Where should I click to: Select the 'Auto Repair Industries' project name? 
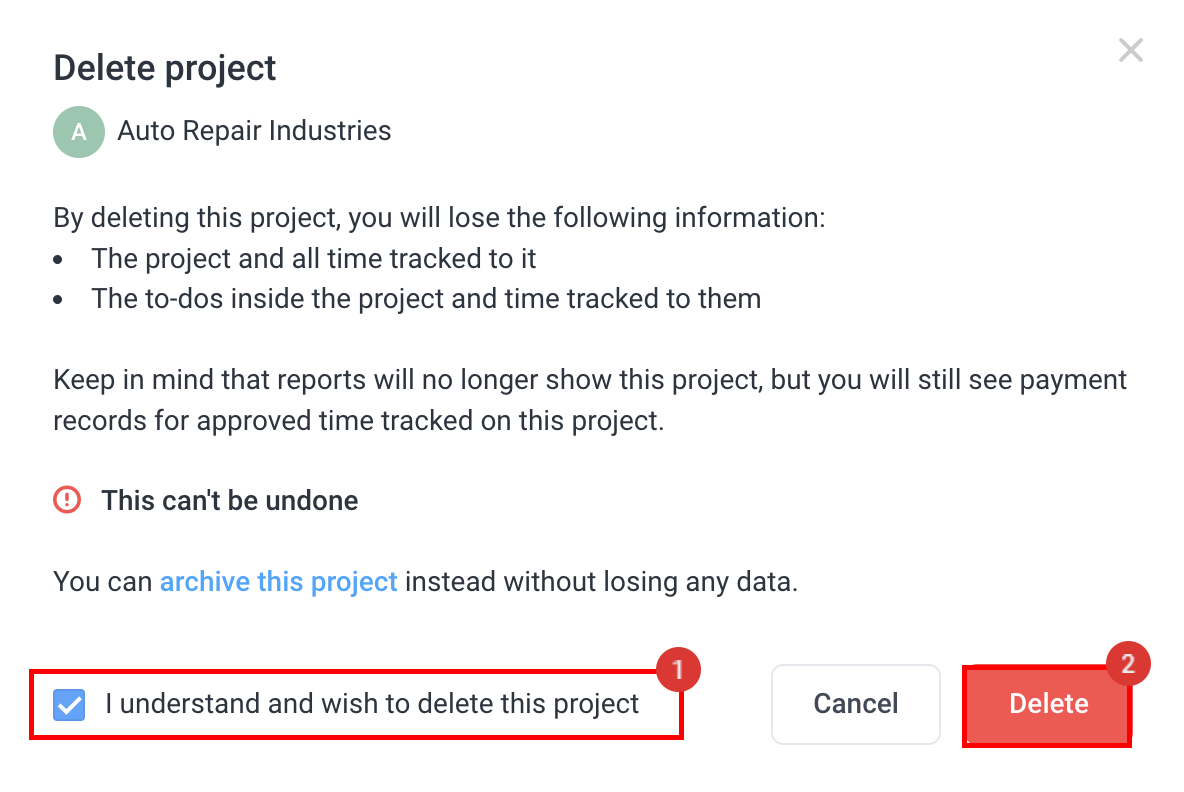pyautogui.click(x=254, y=131)
